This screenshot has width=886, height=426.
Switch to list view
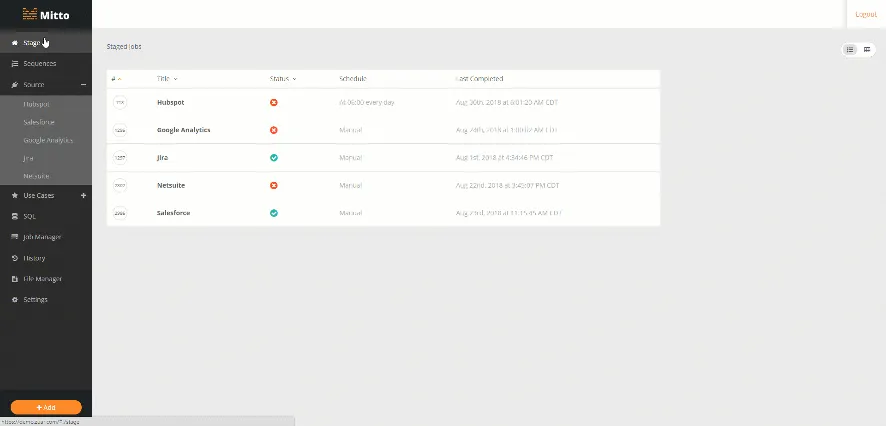tap(850, 50)
